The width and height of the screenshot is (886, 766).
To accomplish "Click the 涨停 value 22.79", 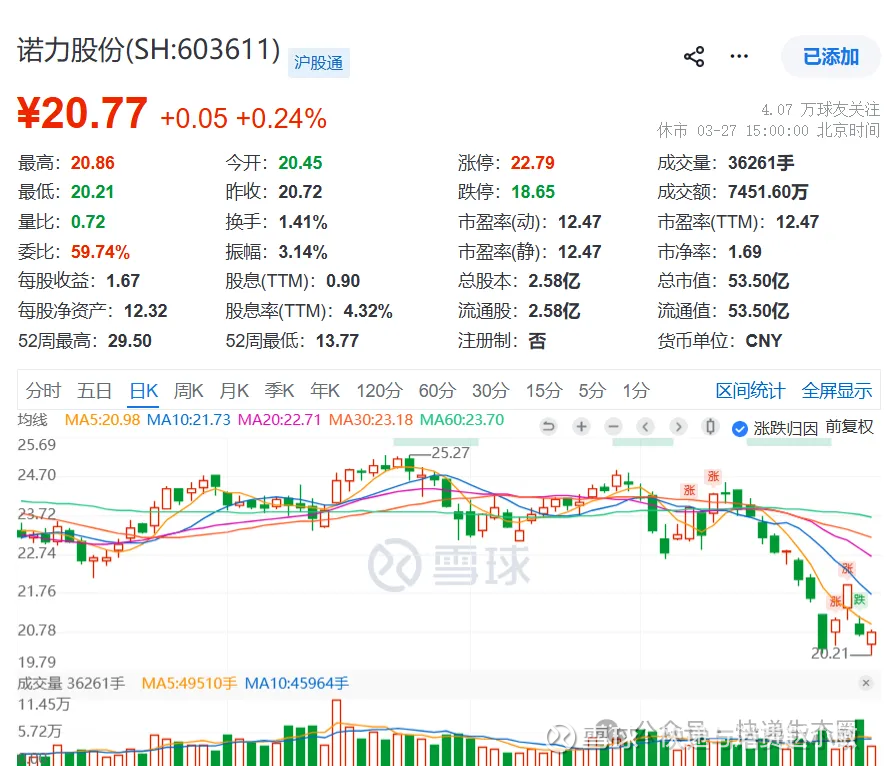I will 533,163.
